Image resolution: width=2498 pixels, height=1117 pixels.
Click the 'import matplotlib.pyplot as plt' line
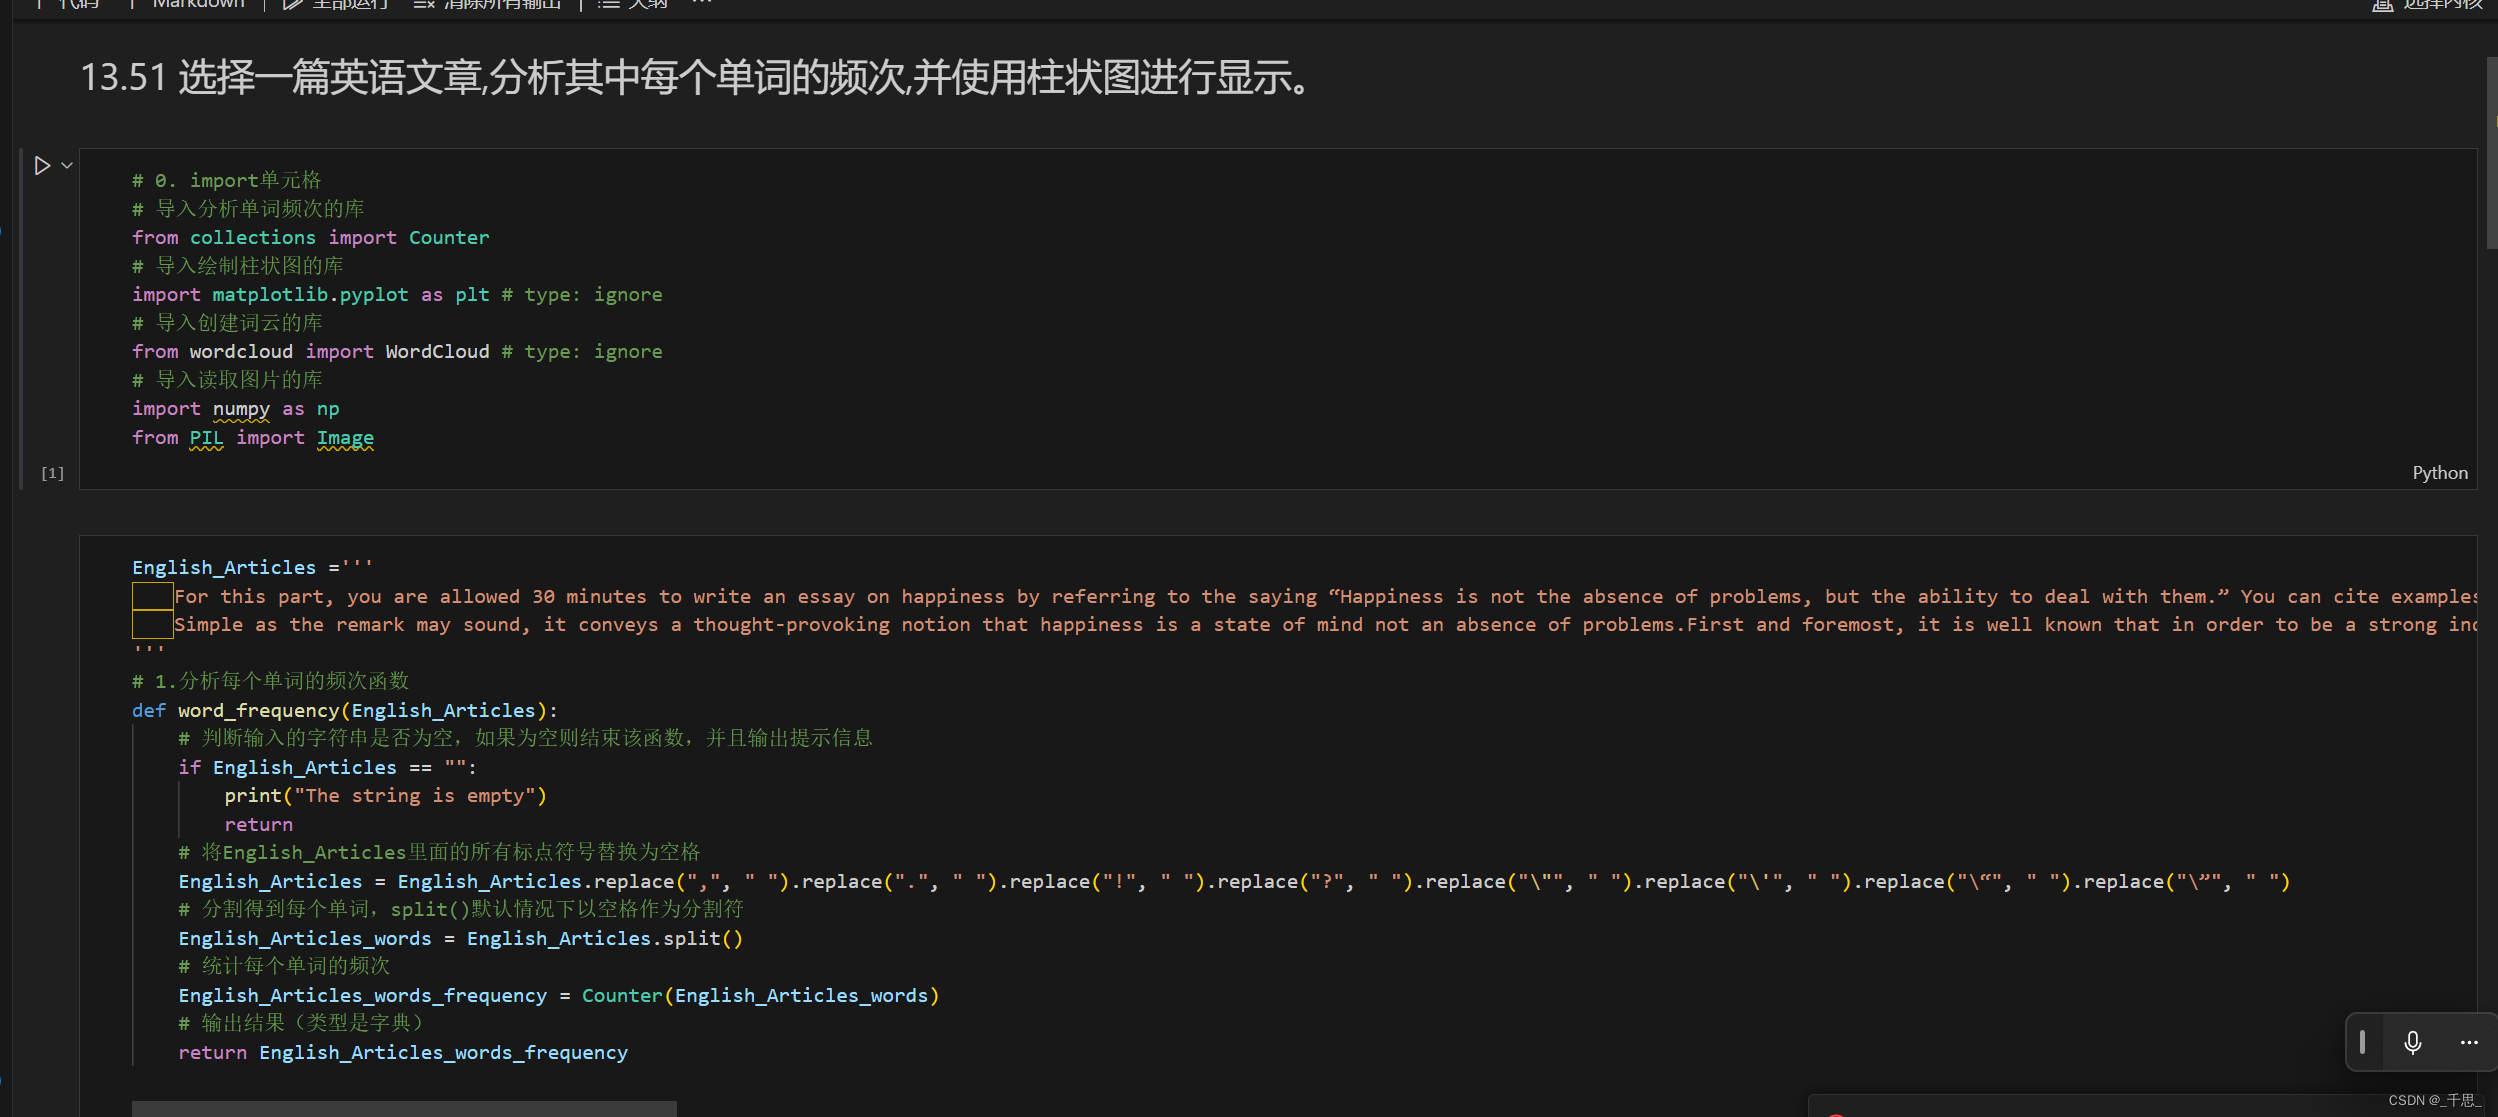click(397, 295)
